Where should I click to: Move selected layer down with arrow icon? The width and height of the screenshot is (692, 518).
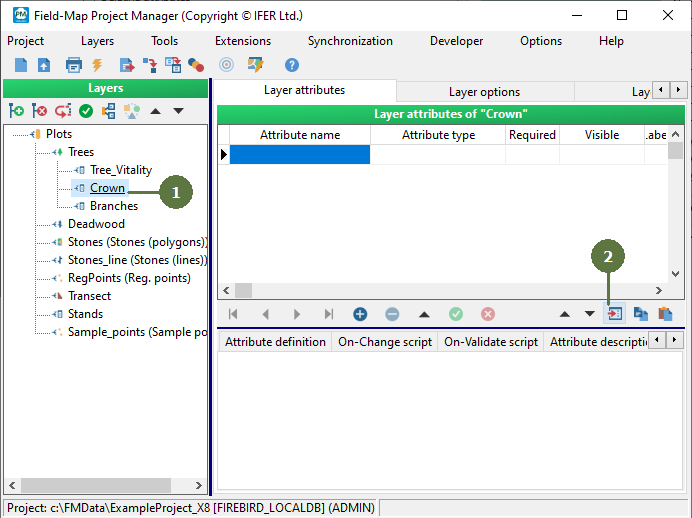tap(179, 111)
